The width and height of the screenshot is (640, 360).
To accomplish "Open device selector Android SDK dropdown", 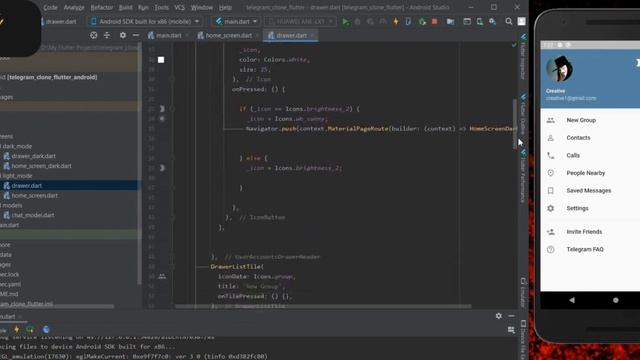I will pyautogui.click(x=145, y=21).
